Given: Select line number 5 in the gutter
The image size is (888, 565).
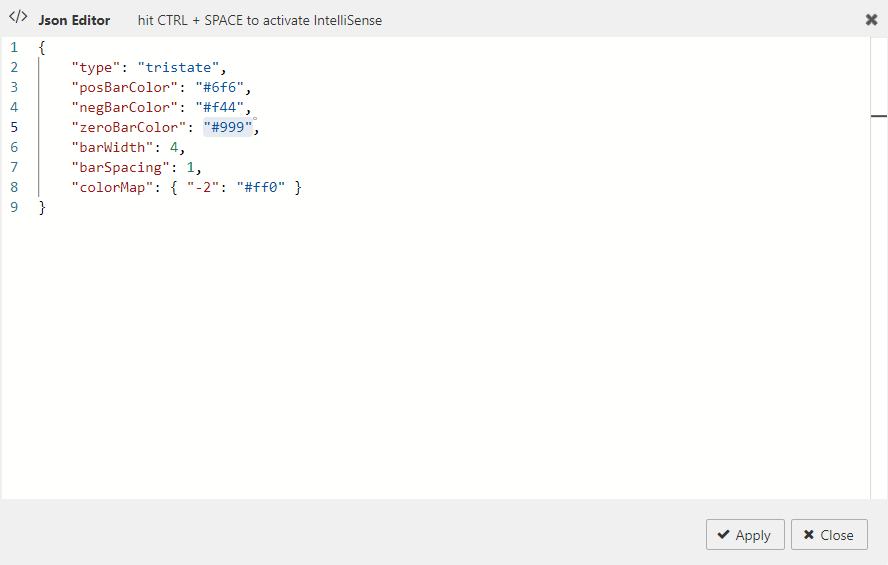Looking at the screenshot, I should [x=14, y=127].
